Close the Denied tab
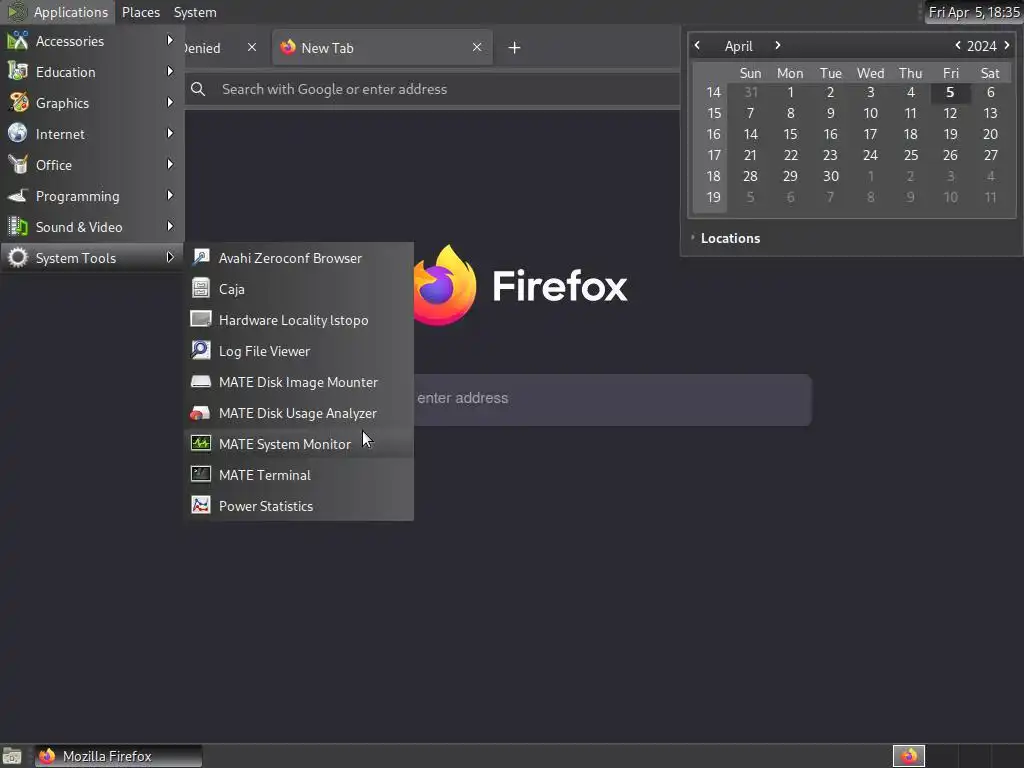 (251, 48)
